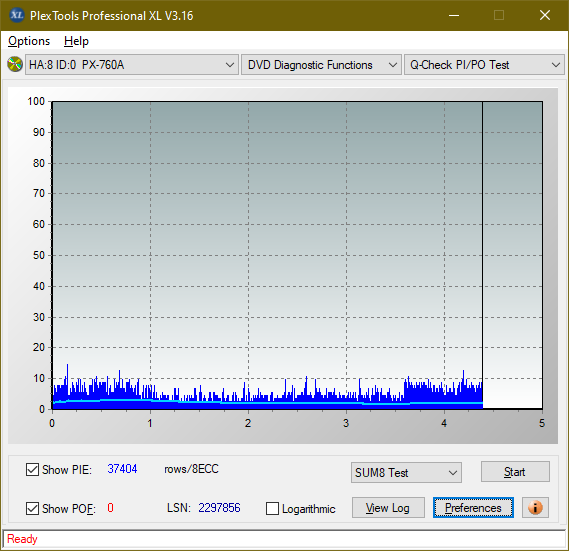The height and width of the screenshot is (551, 569).
Task: Click the View Log button
Action: 388,508
